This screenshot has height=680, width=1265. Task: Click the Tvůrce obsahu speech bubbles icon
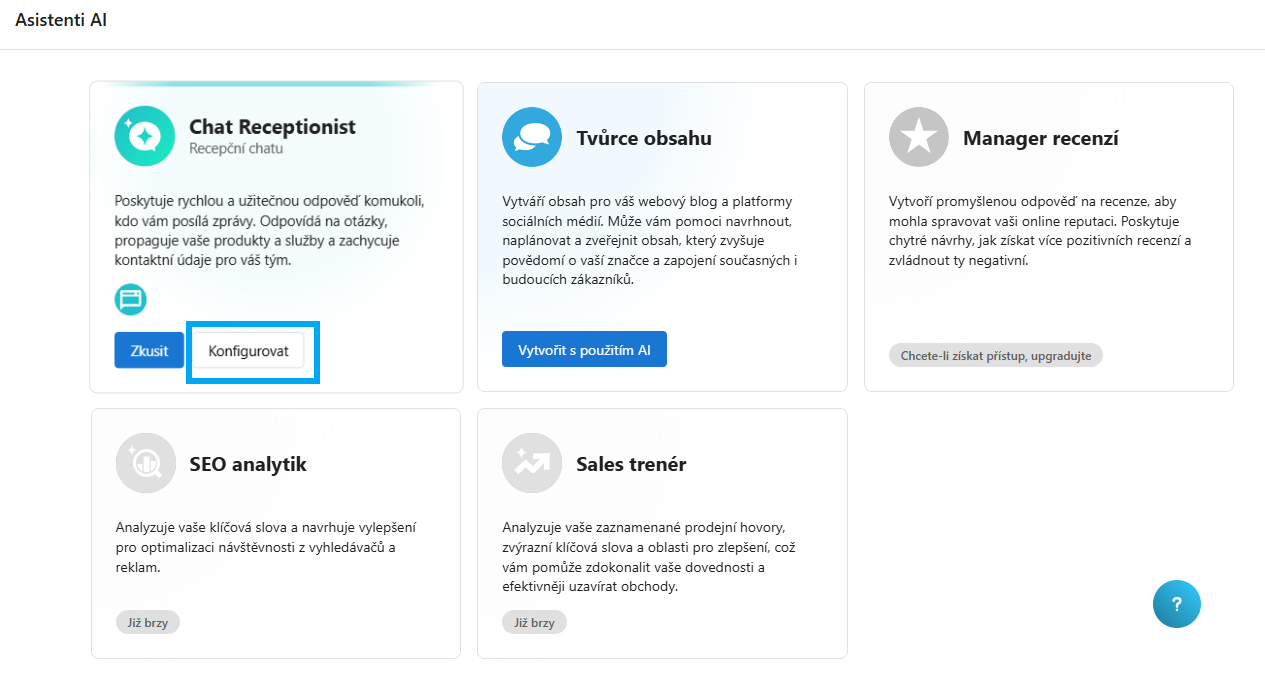532,137
